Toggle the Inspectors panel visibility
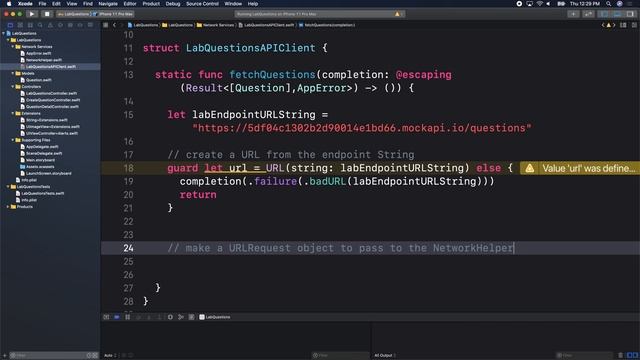The image size is (640, 360). 631,14
